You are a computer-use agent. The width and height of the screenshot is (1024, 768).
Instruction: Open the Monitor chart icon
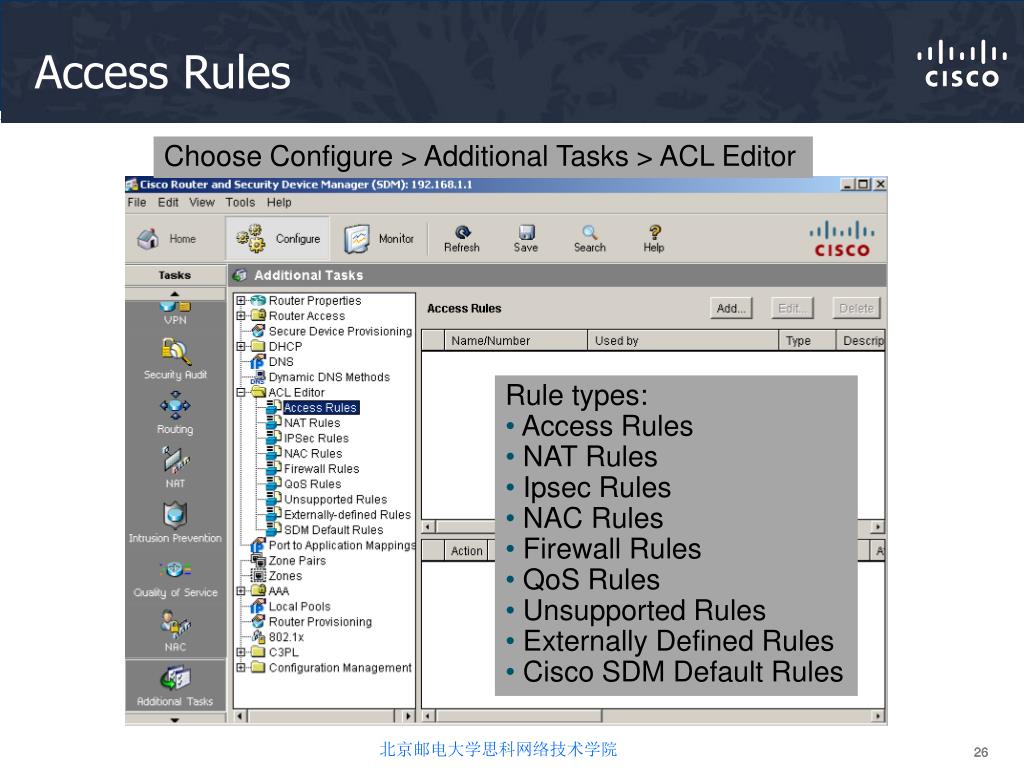(x=357, y=239)
